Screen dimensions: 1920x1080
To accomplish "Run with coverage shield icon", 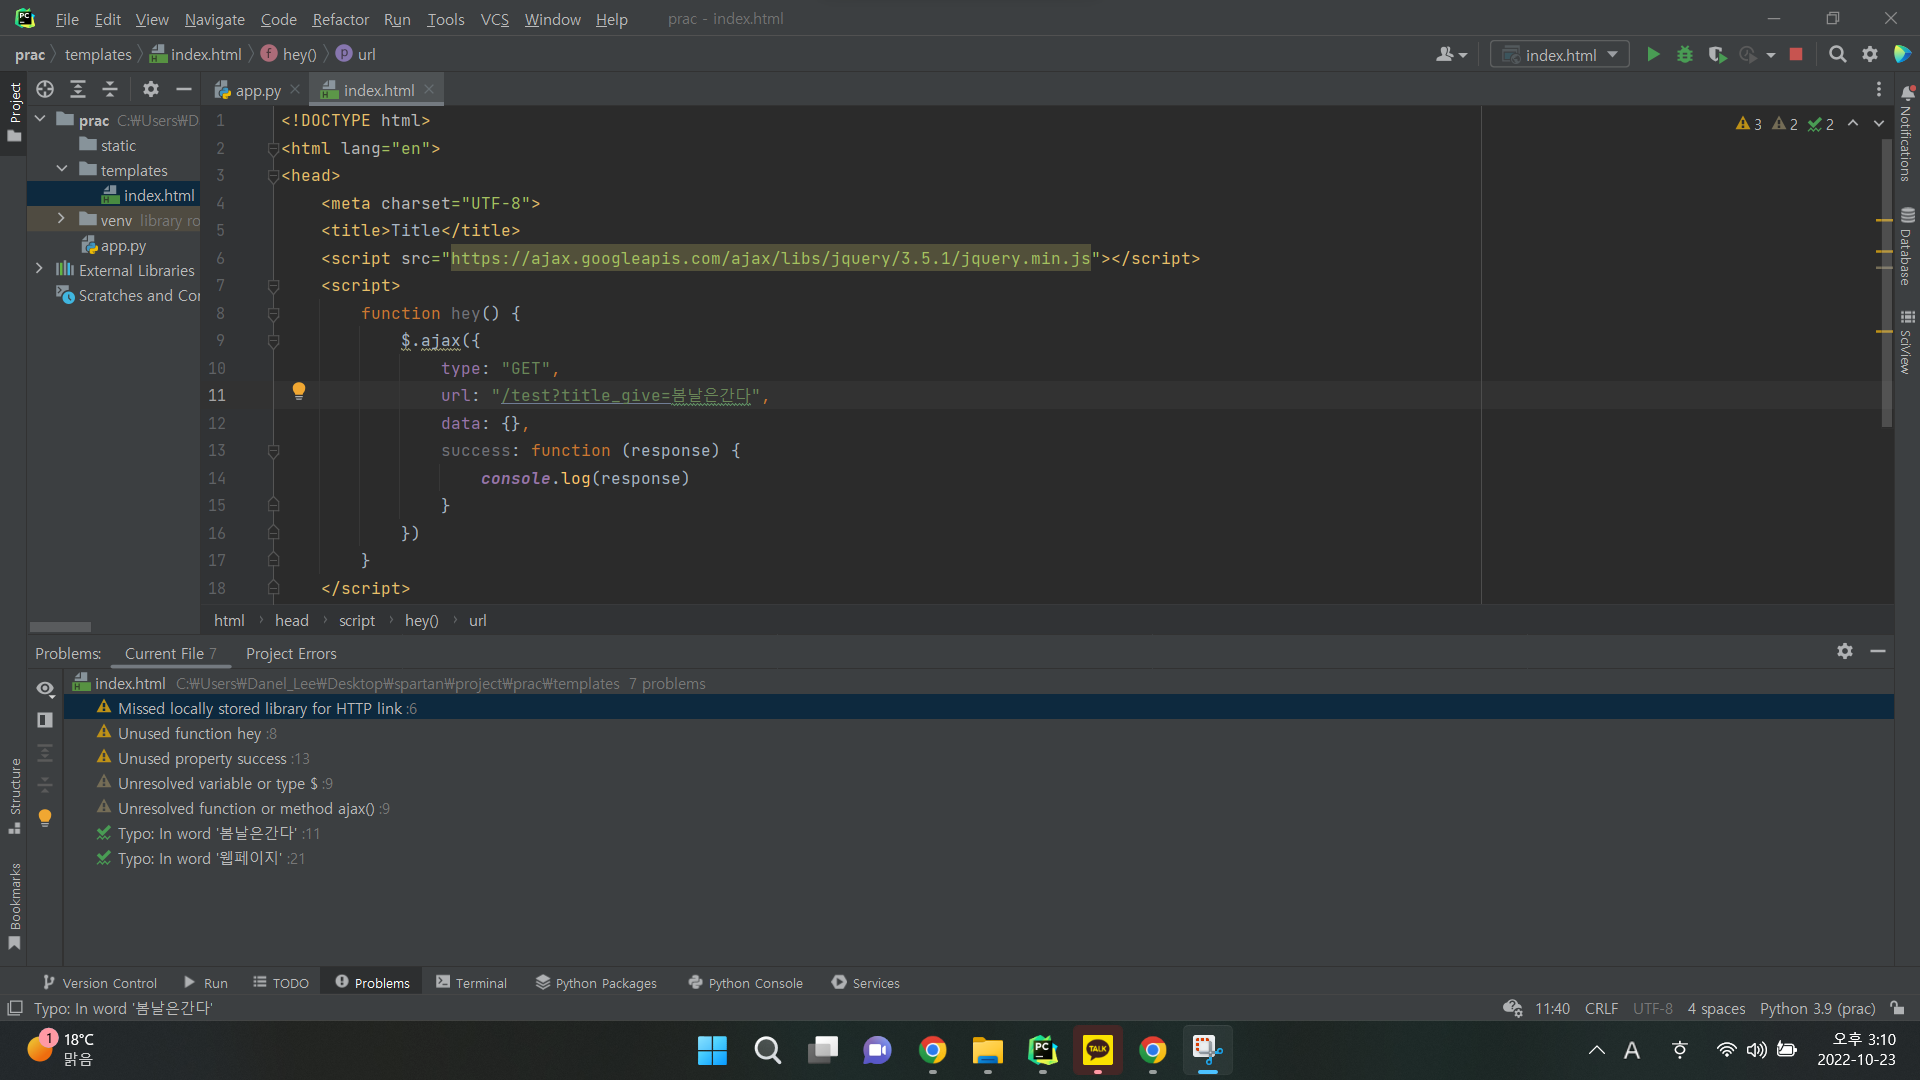I will [x=1717, y=55].
